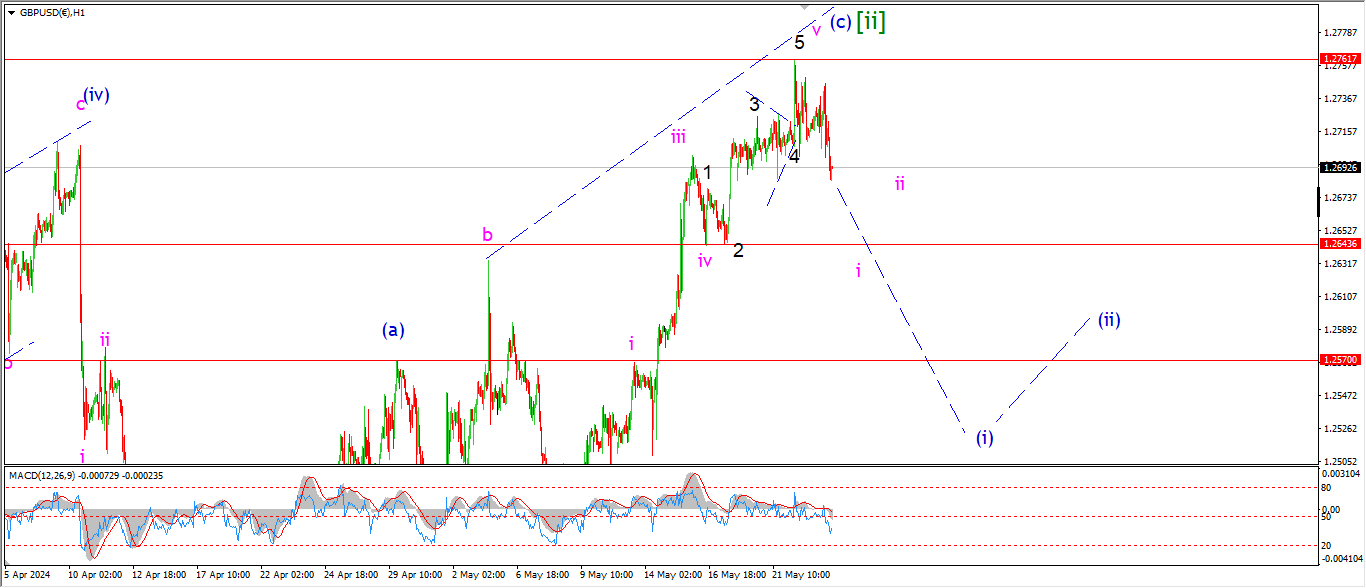Click the 10 Apr 02:00 time axis label
The width and height of the screenshot is (1366, 588).
pos(95,576)
